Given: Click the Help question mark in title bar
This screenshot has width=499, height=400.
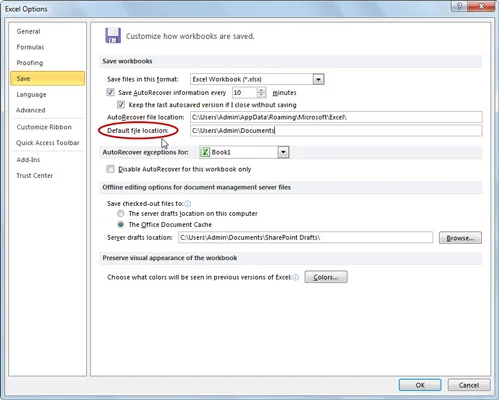Looking at the screenshot, I should coord(460,6).
